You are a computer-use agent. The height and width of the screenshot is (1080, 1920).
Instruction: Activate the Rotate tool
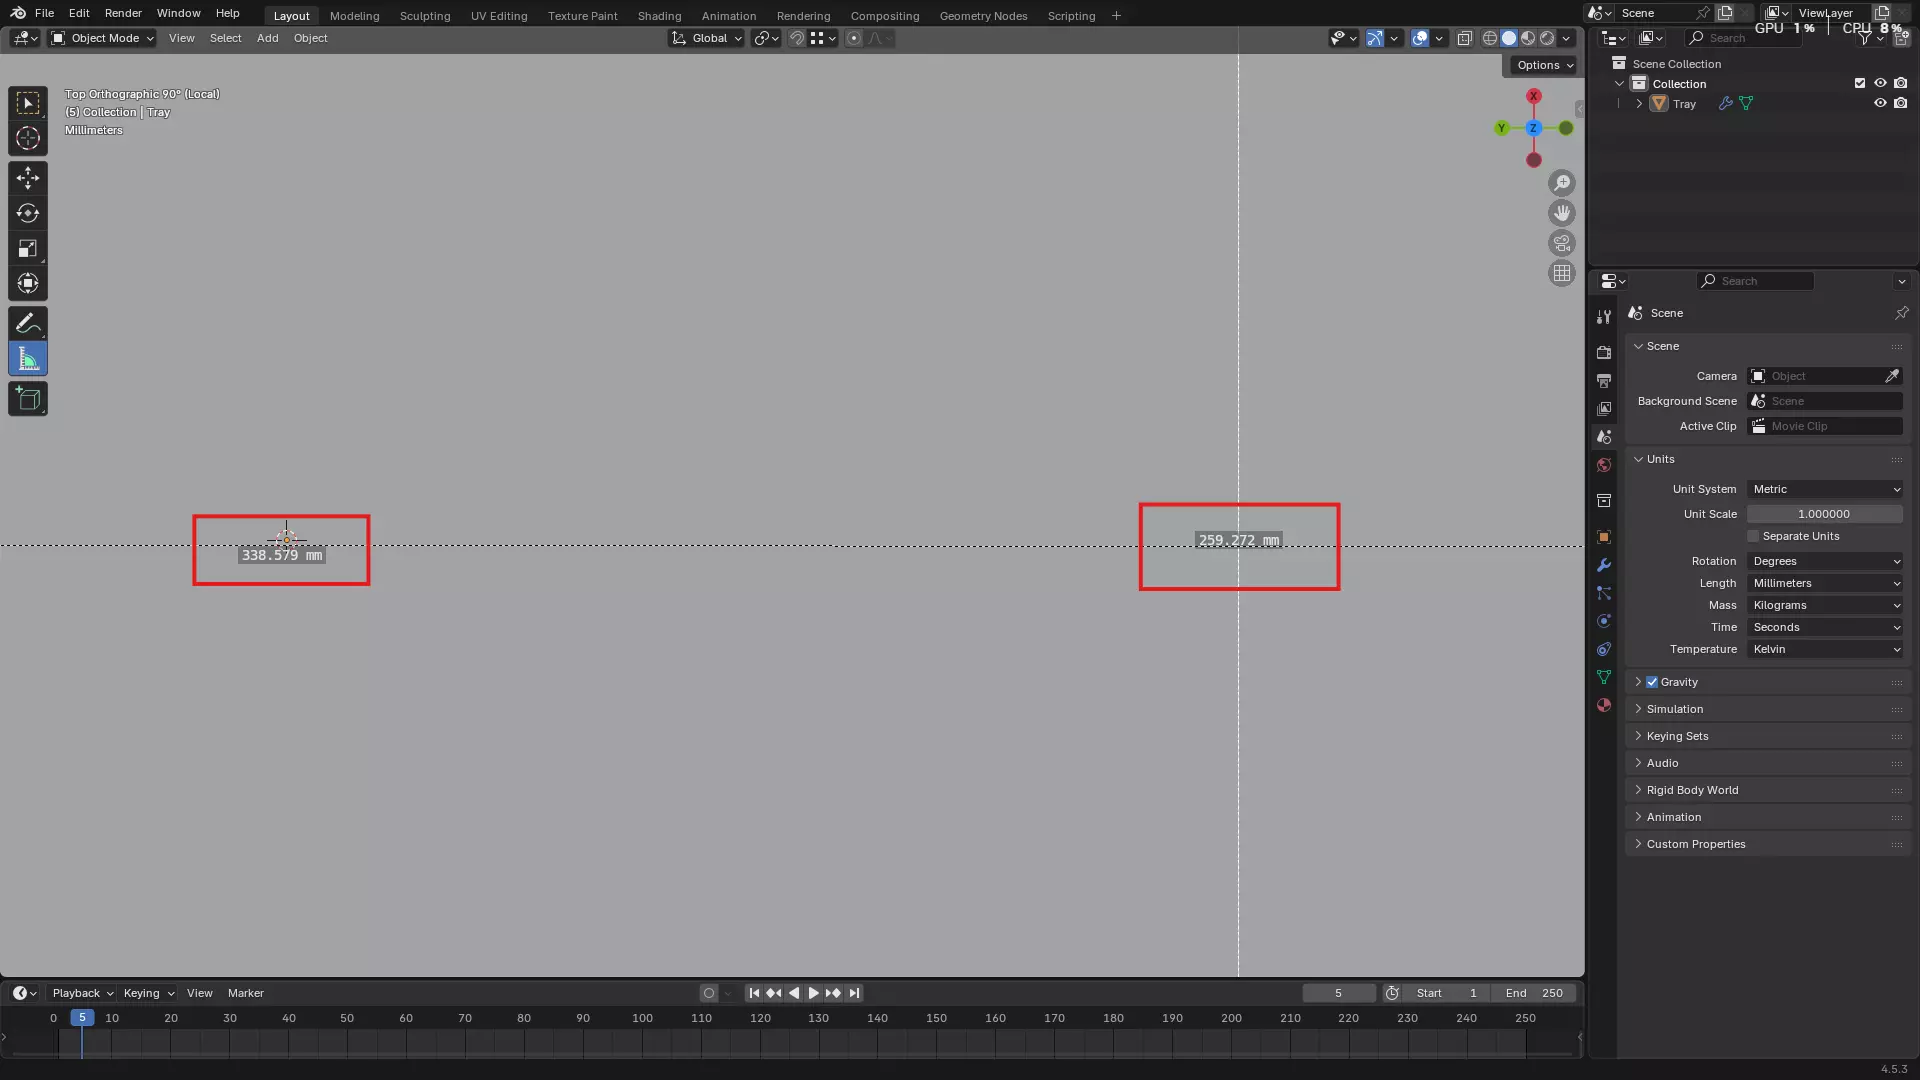28,213
